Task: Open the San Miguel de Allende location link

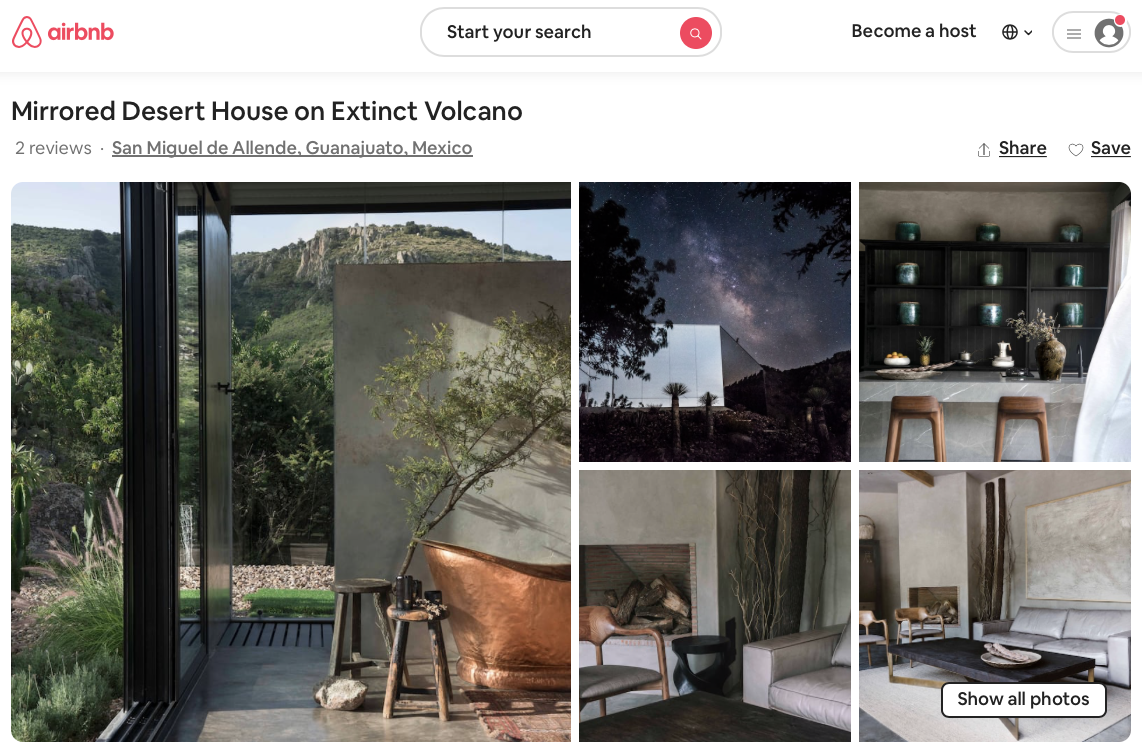Action: (x=292, y=148)
